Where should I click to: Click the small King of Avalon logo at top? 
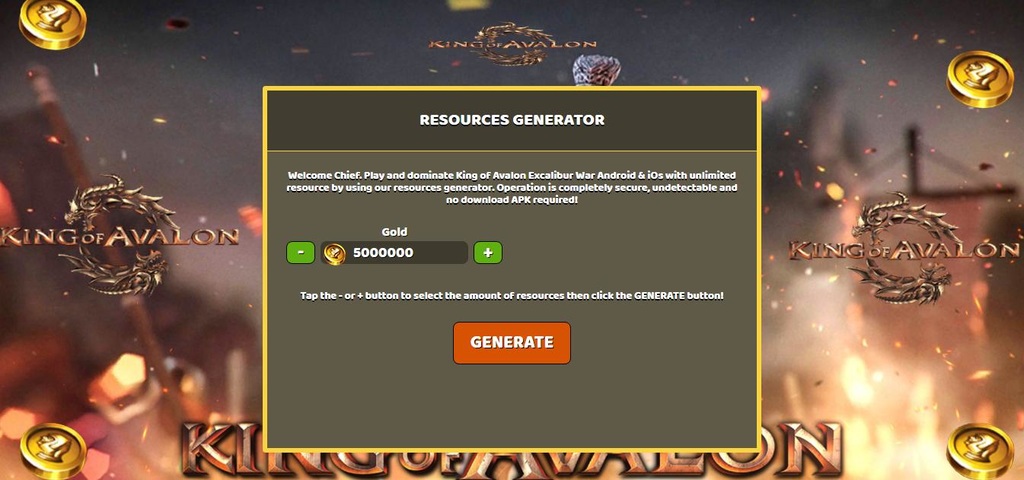point(512,44)
